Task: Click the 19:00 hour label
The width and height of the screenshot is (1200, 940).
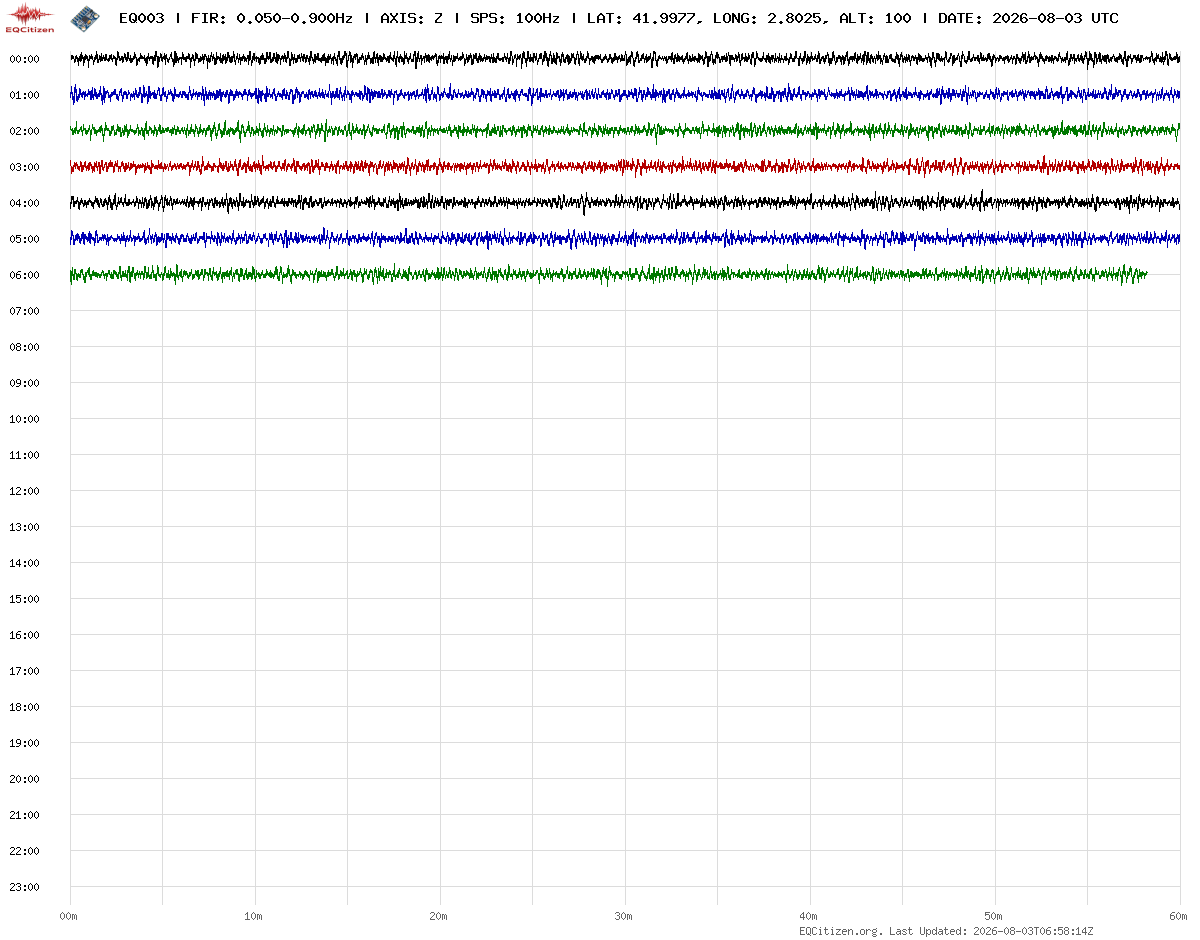Action: pos(24,743)
